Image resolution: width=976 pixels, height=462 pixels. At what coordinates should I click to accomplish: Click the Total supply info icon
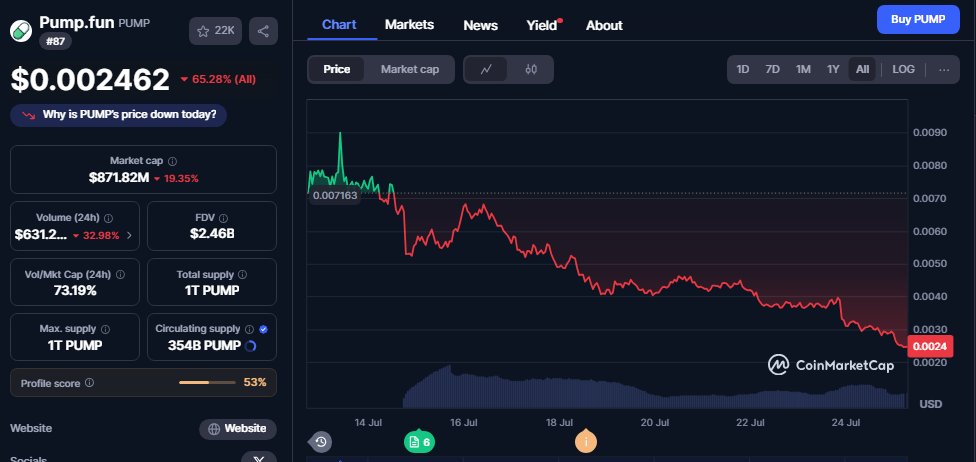click(x=242, y=275)
